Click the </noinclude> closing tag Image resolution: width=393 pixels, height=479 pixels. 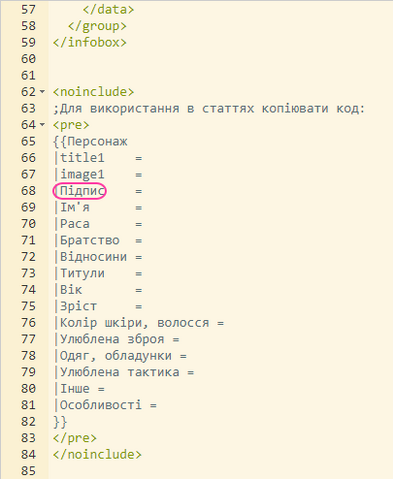(x=97, y=454)
